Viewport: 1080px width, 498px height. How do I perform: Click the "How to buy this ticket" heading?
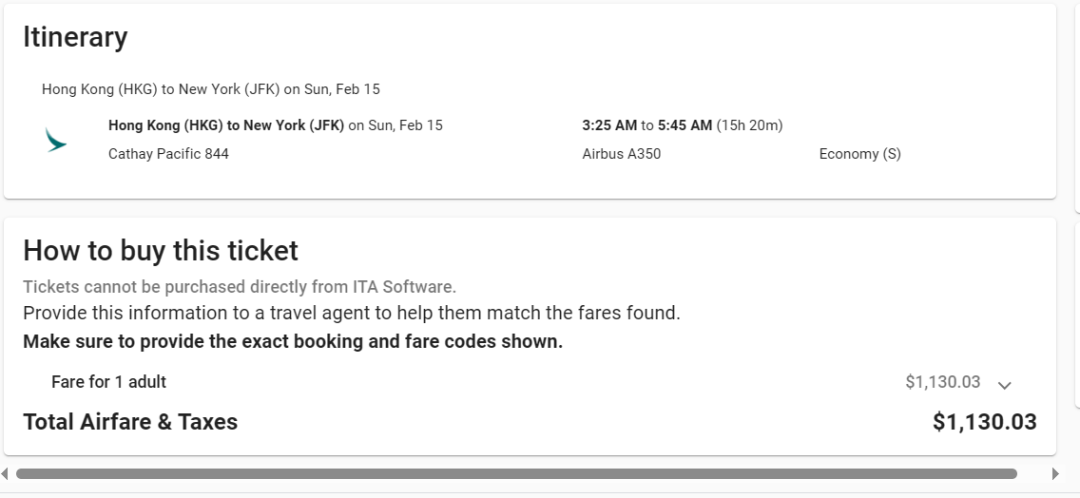tap(160, 250)
